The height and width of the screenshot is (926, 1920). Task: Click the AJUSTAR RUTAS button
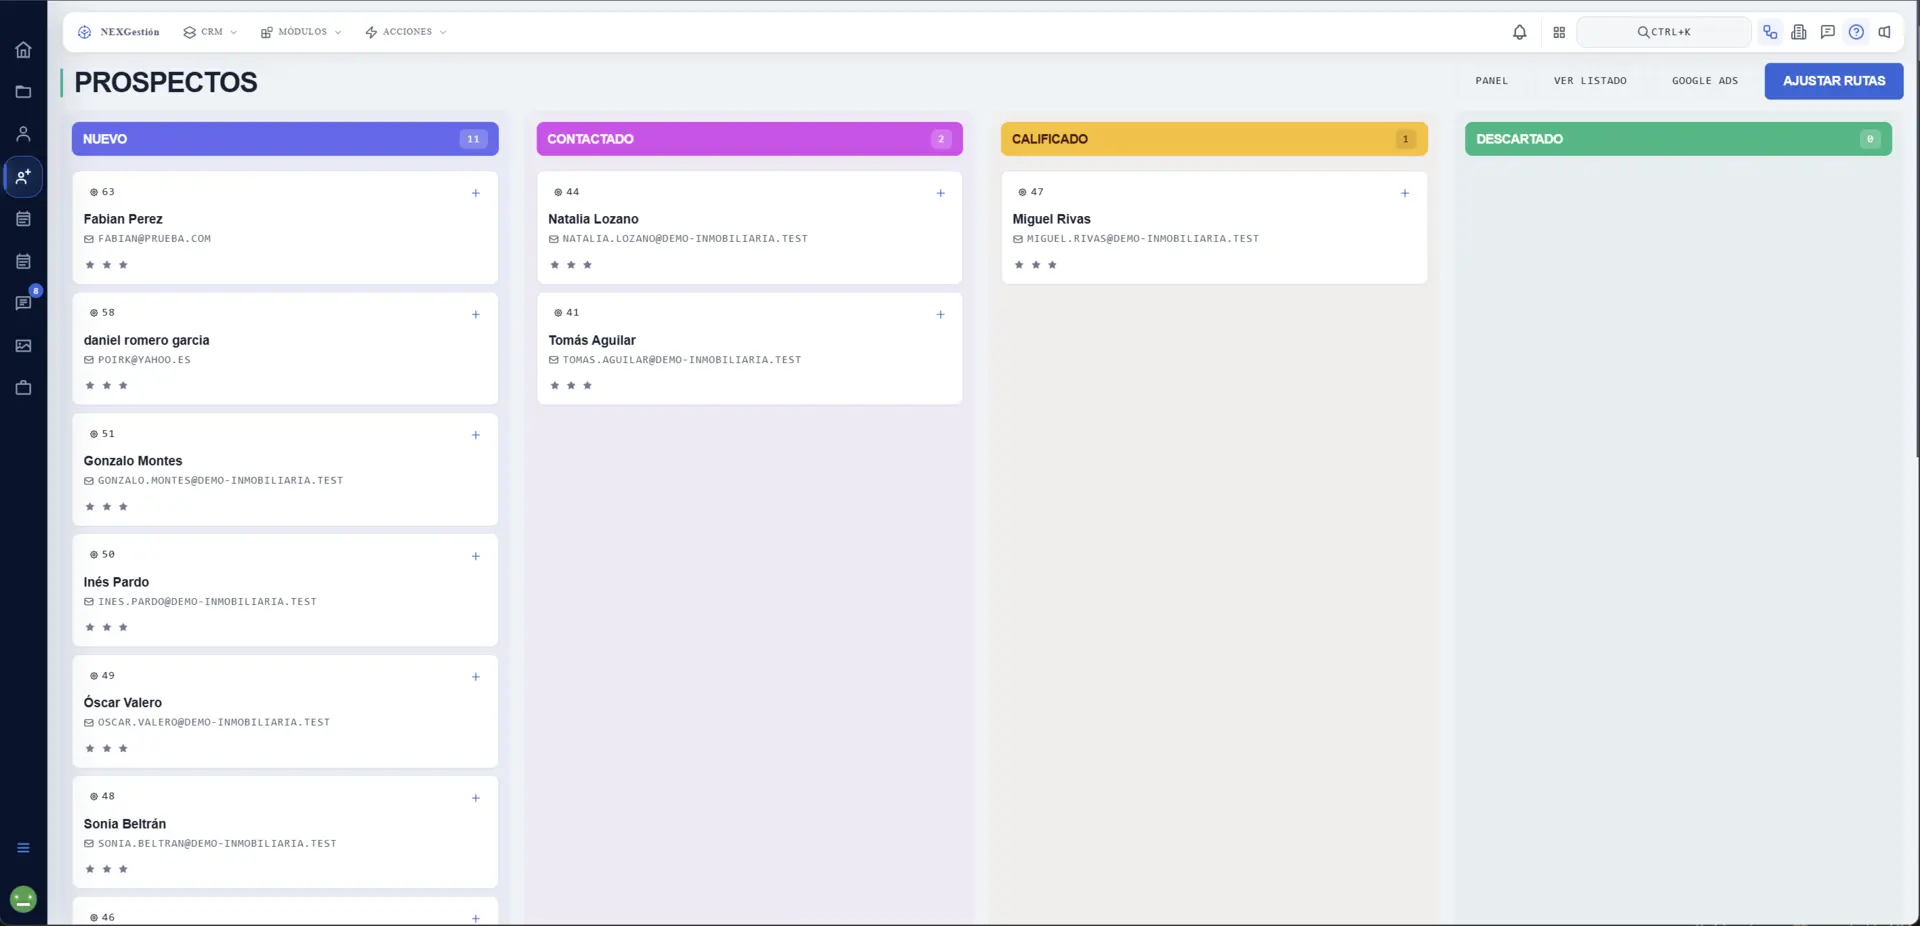coord(1833,81)
